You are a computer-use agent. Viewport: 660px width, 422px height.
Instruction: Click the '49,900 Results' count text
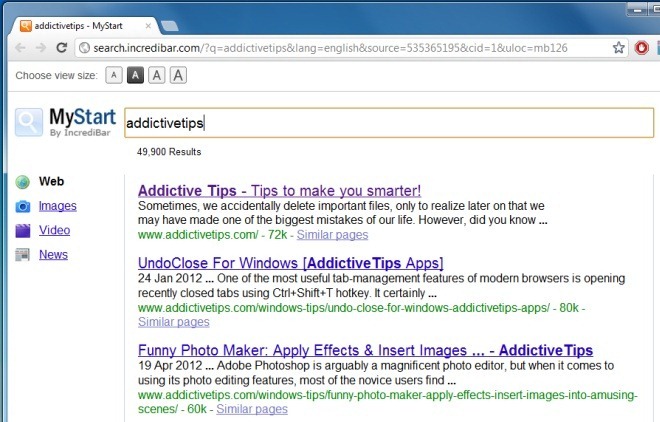[169, 152]
